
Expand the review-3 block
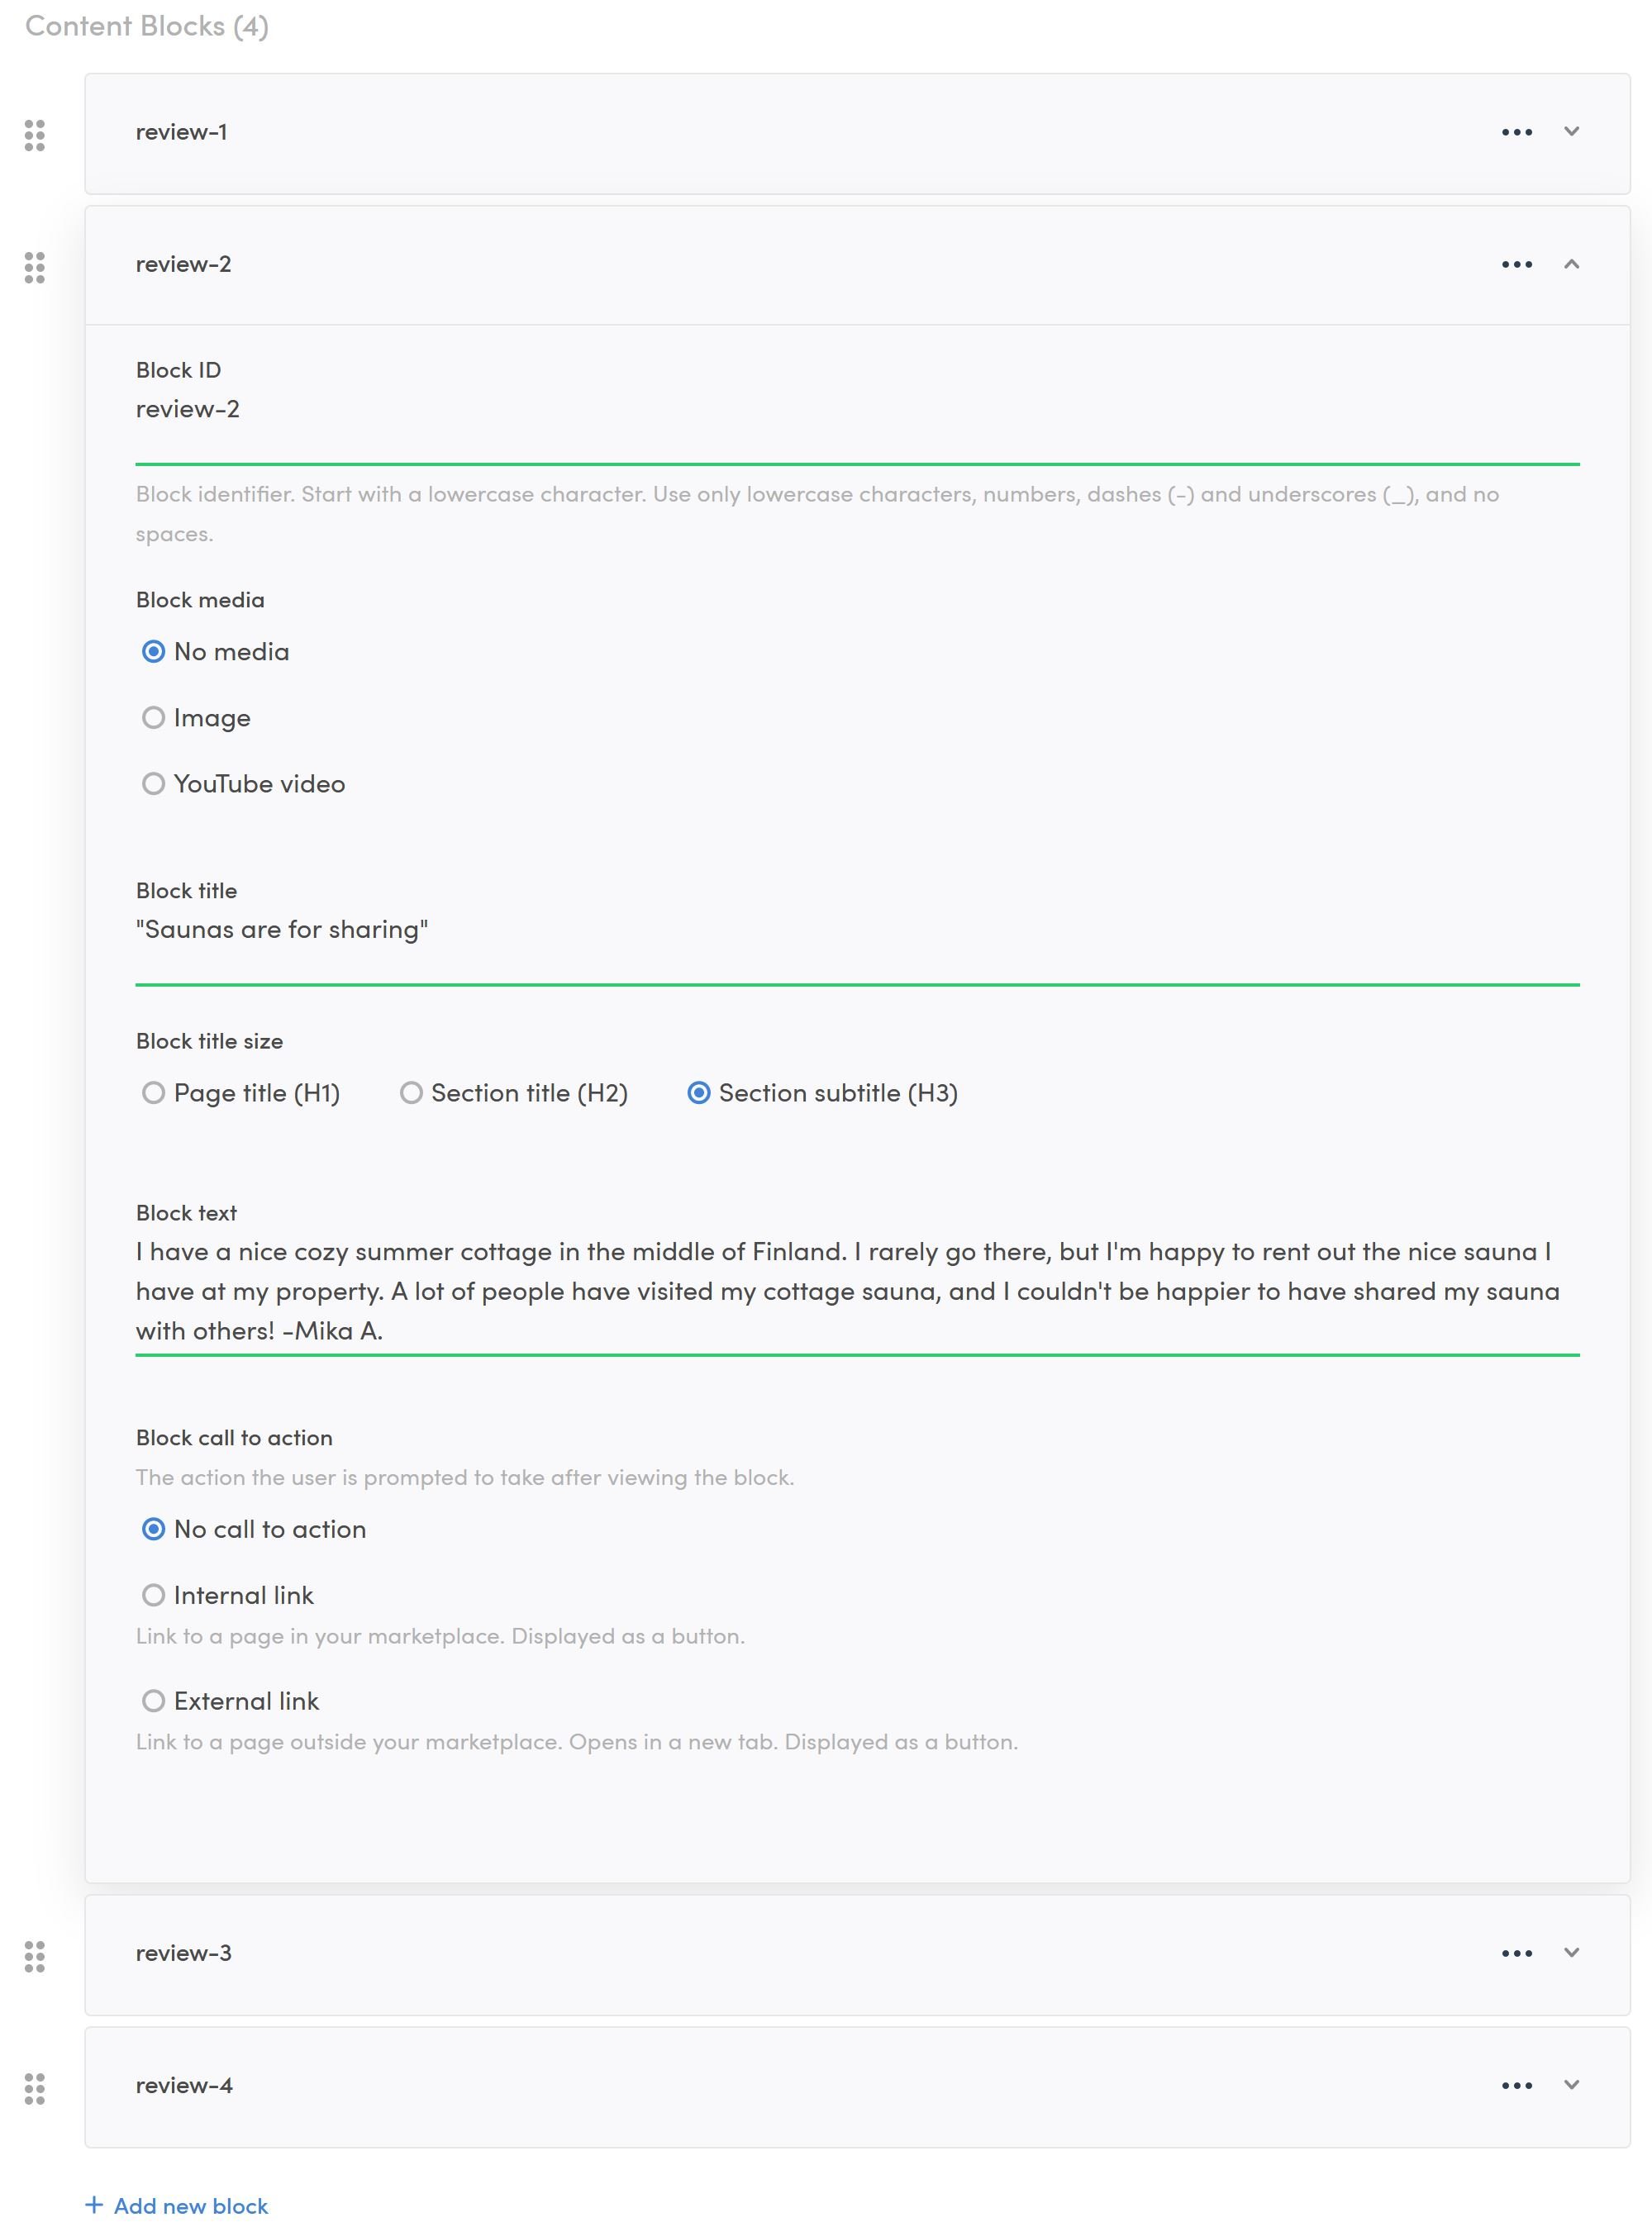coord(1571,1953)
